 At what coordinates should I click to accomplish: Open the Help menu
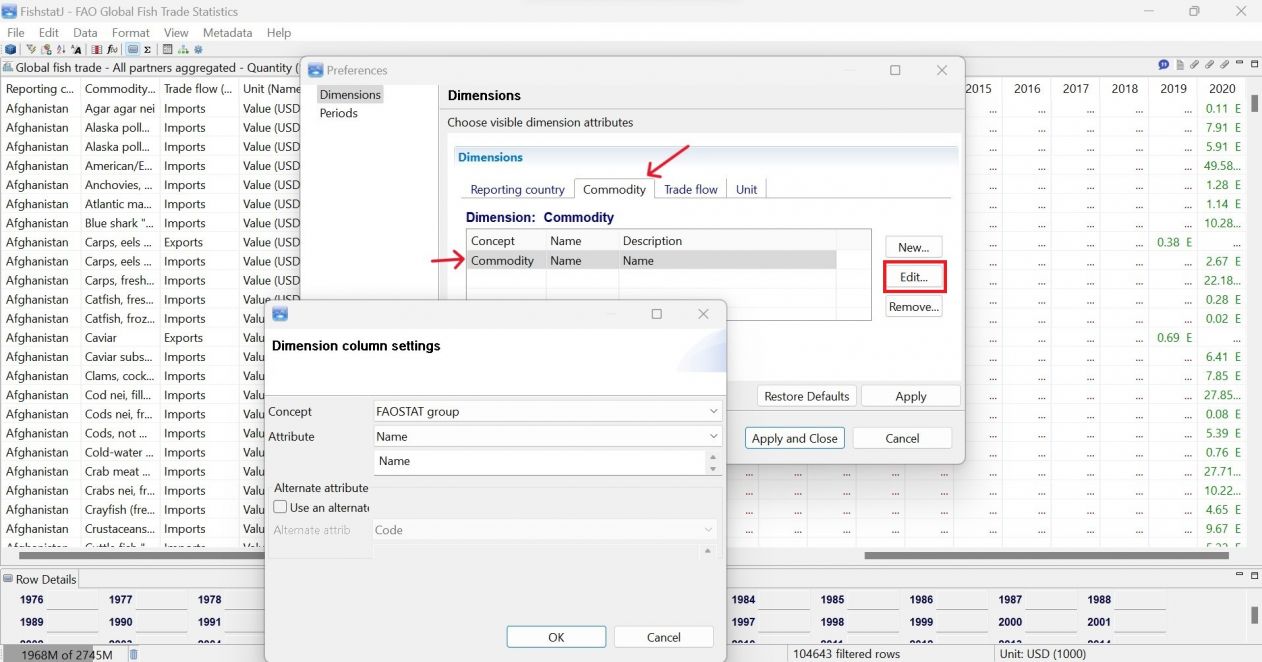[279, 32]
